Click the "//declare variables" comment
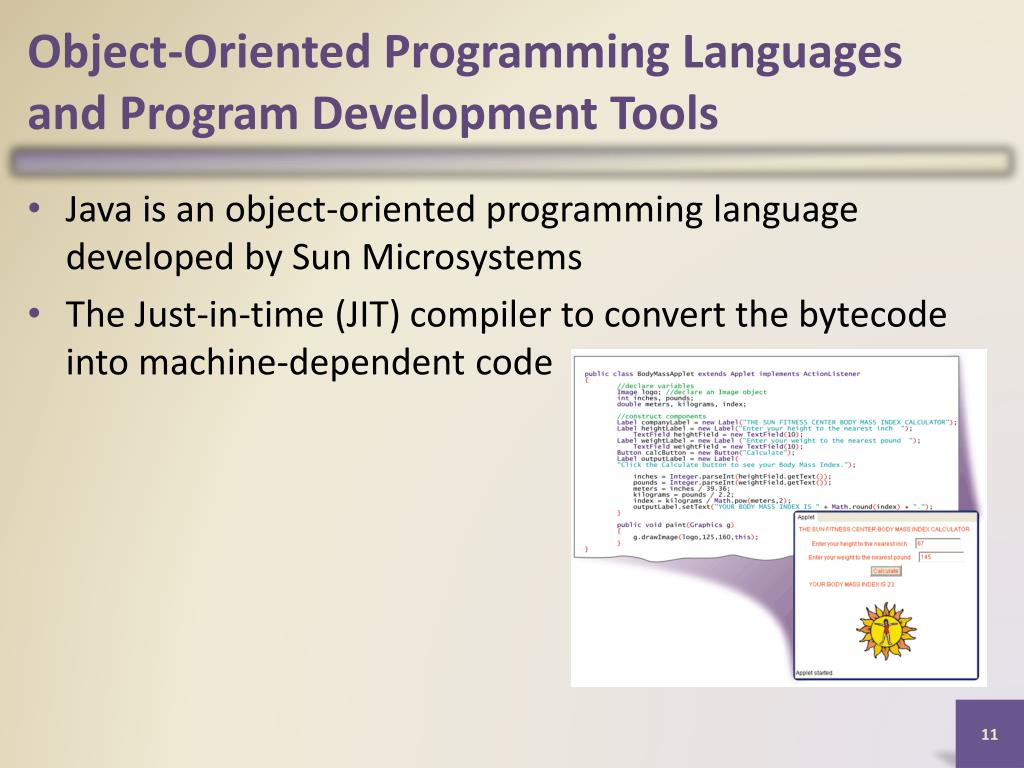The image size is (1024, 768). click(656, 386)
